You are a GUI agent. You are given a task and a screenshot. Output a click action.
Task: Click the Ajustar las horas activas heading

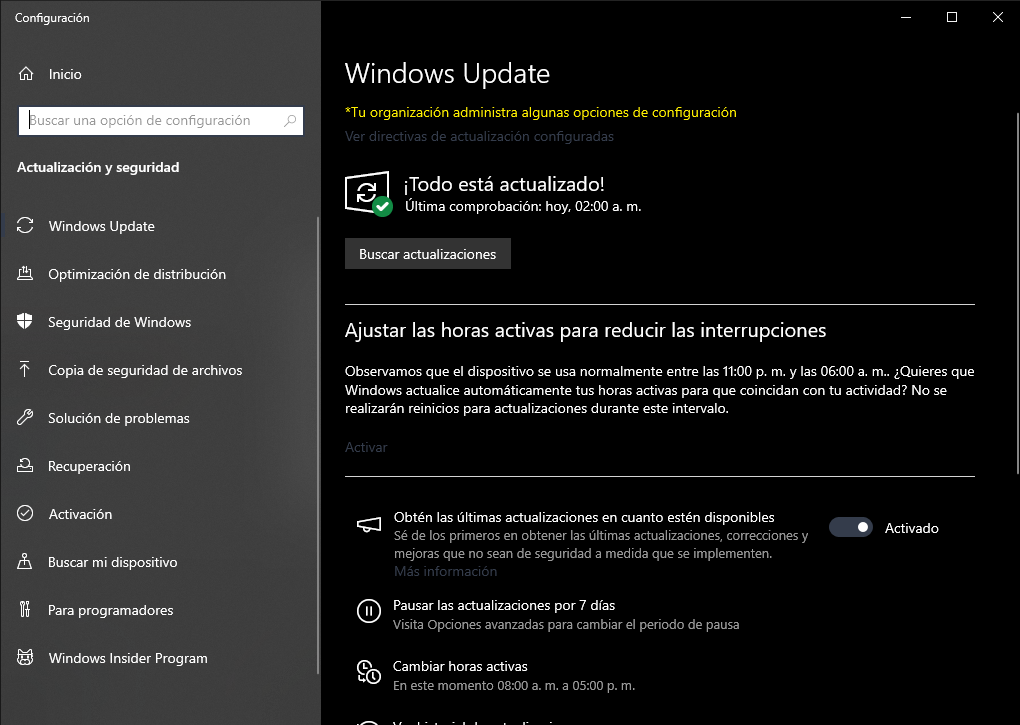click(x=585, y=330)
